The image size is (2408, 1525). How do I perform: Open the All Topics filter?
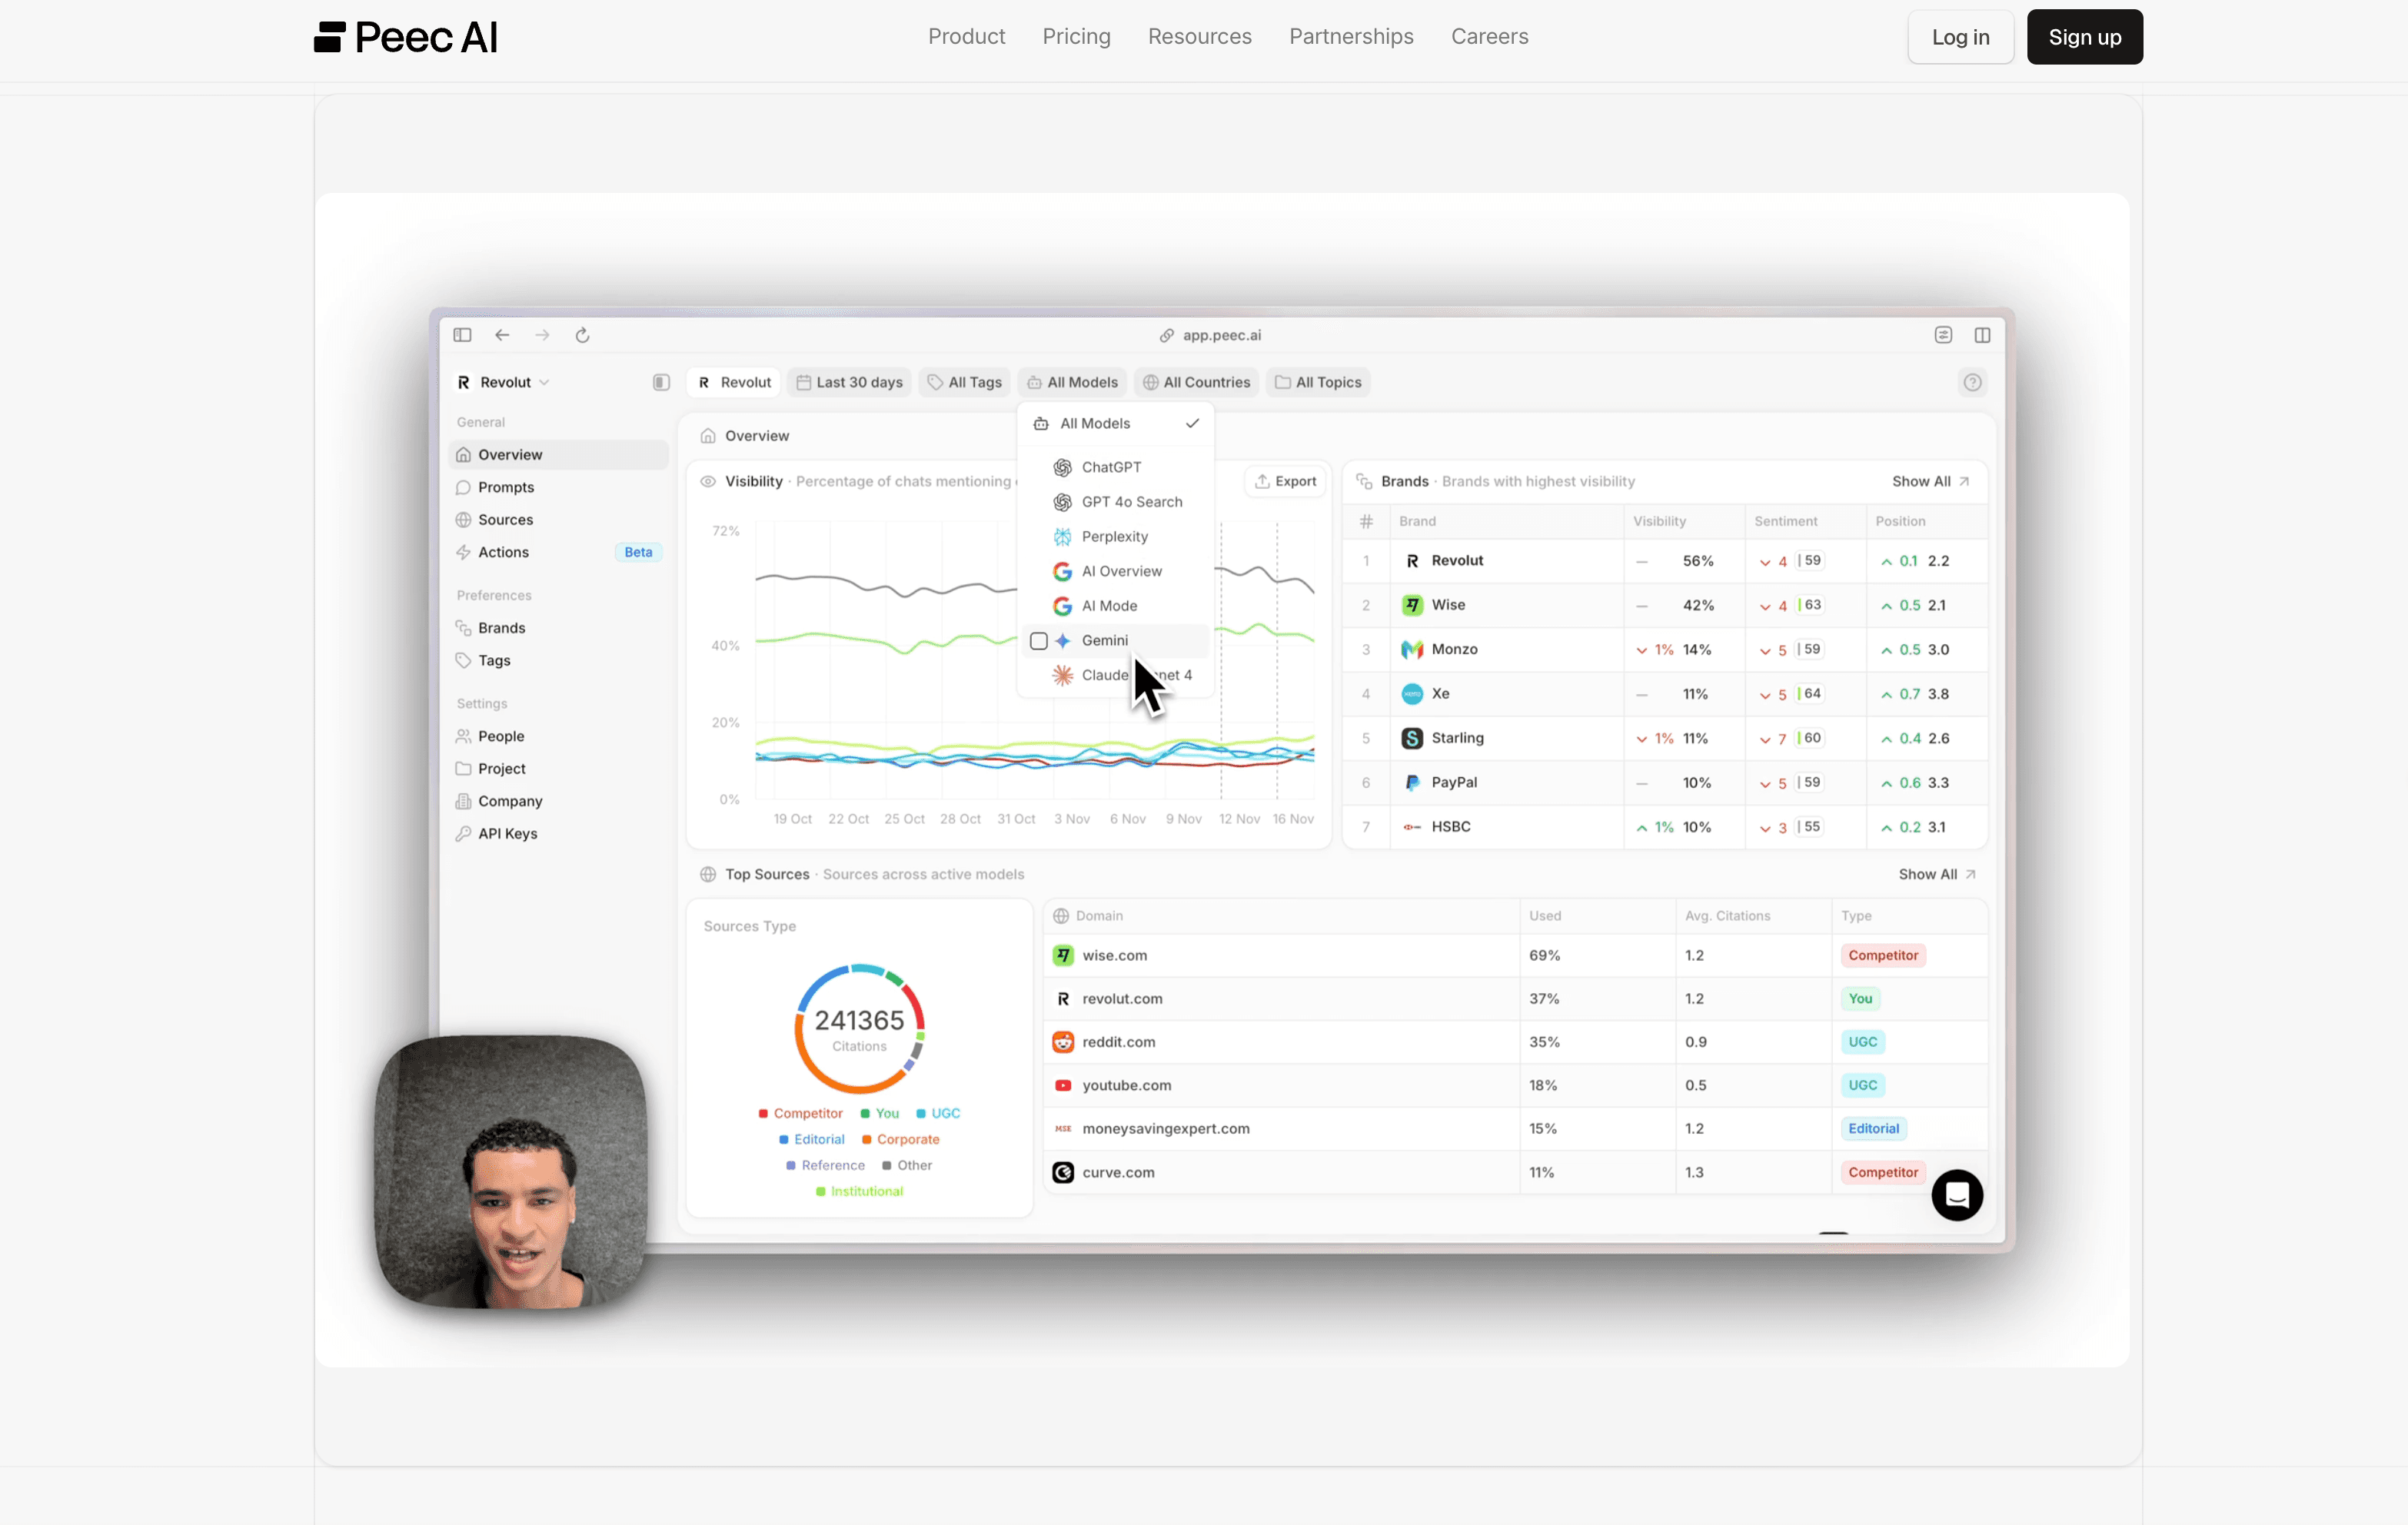pyautogui.click(x=1318, y=382)
